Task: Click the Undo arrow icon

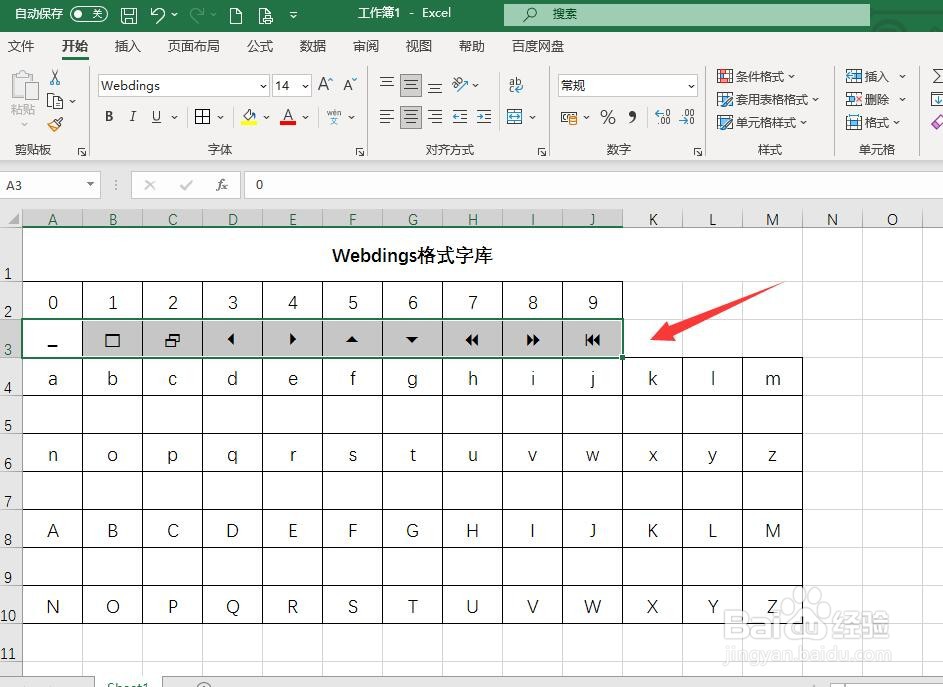Action: 158,14
